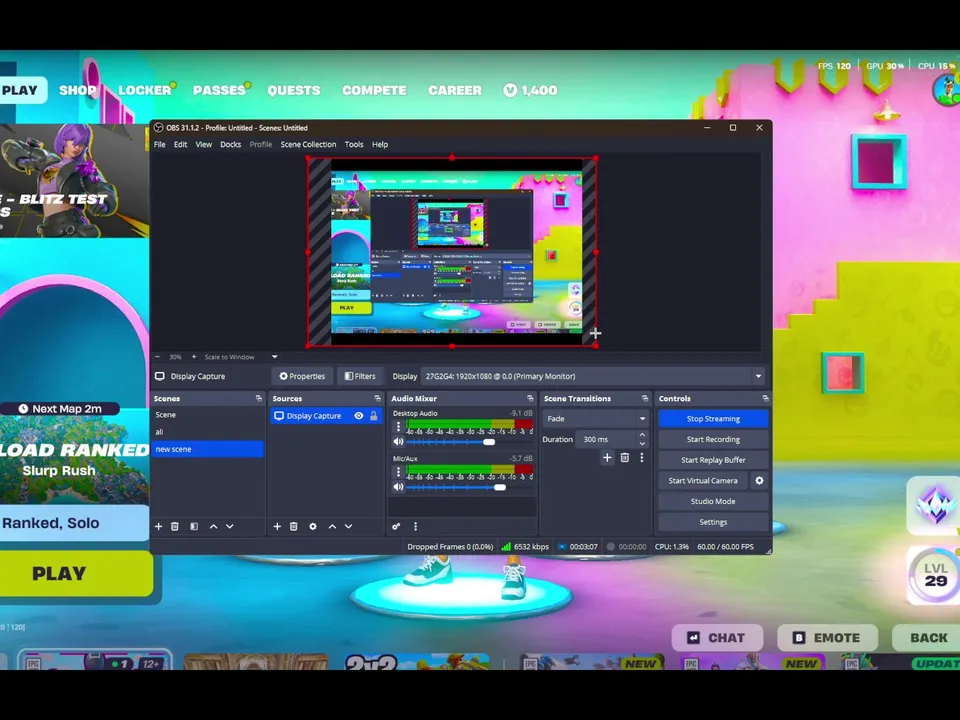
Task: Move source up arrow in Sources toolbar
Action: click(x=332, y=527)
